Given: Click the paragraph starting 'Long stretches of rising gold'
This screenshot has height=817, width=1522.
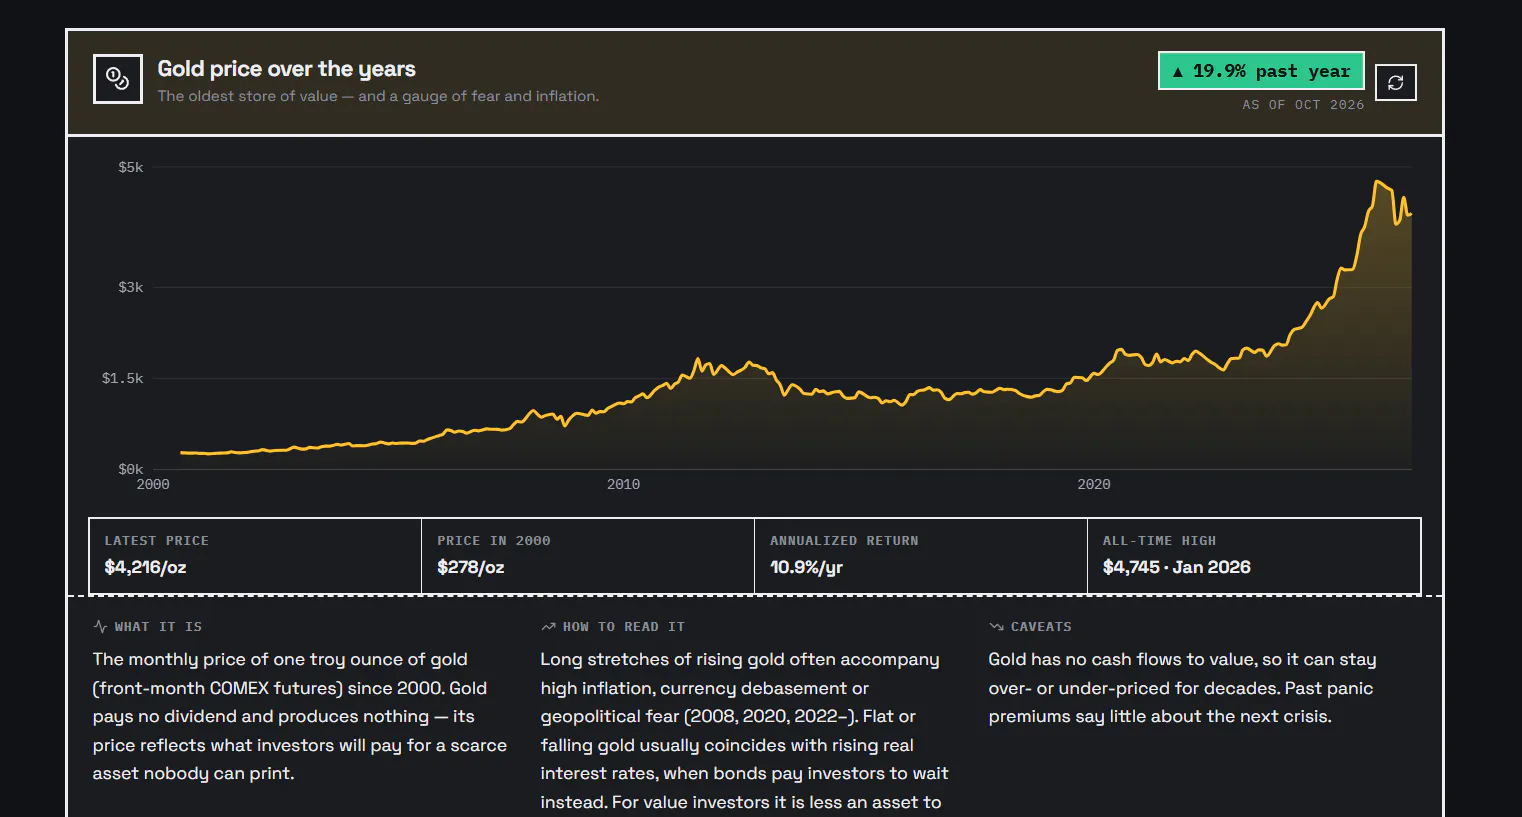Looking at the screenshot, I should pyautogui.click(x=745, y=731).
